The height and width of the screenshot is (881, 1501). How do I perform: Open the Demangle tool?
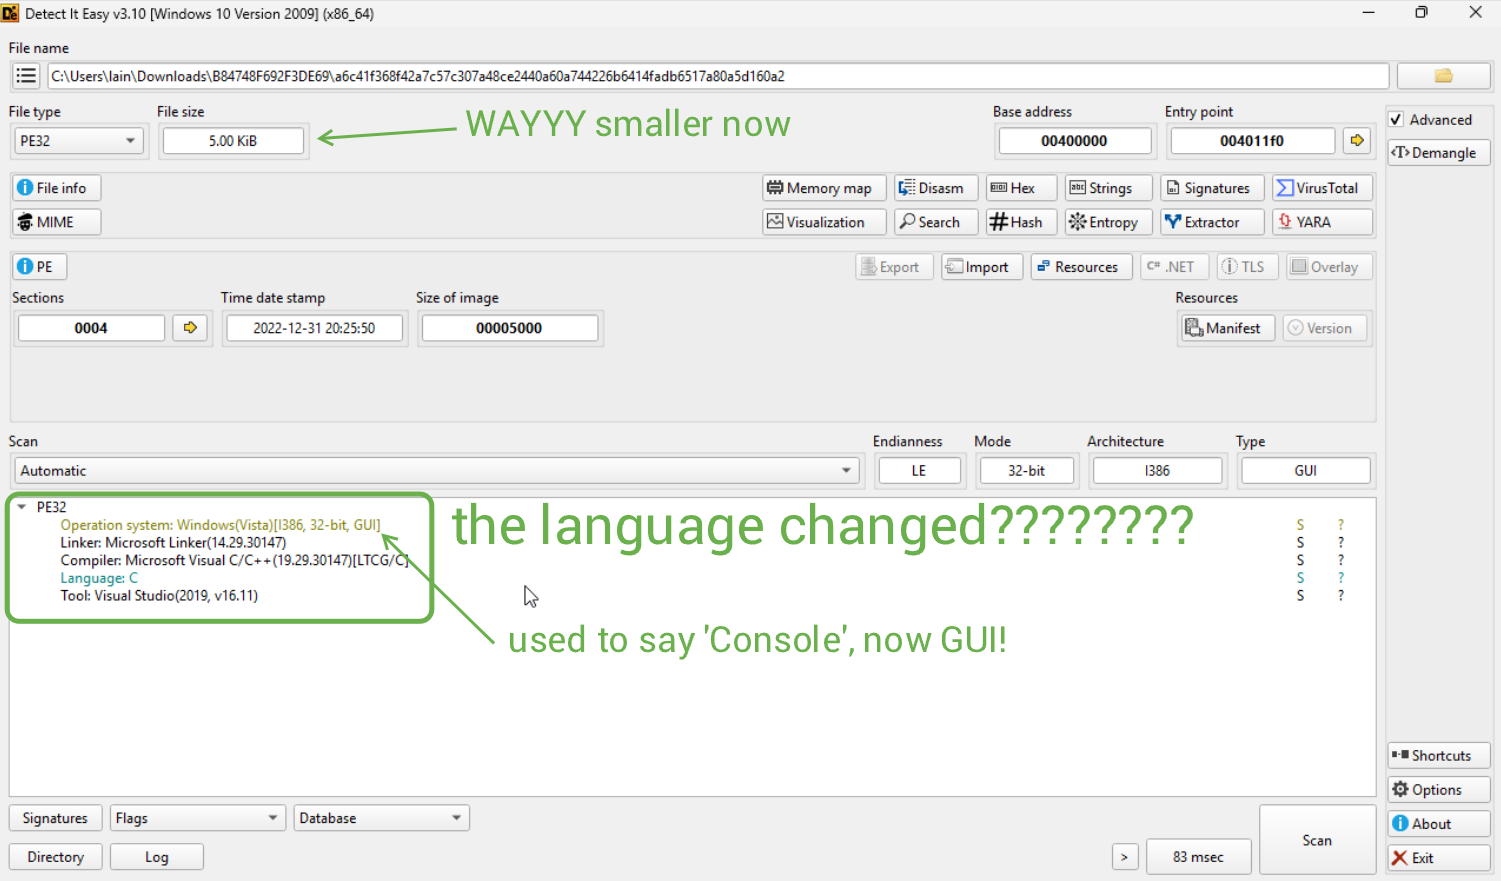[x=1438, y=153]
